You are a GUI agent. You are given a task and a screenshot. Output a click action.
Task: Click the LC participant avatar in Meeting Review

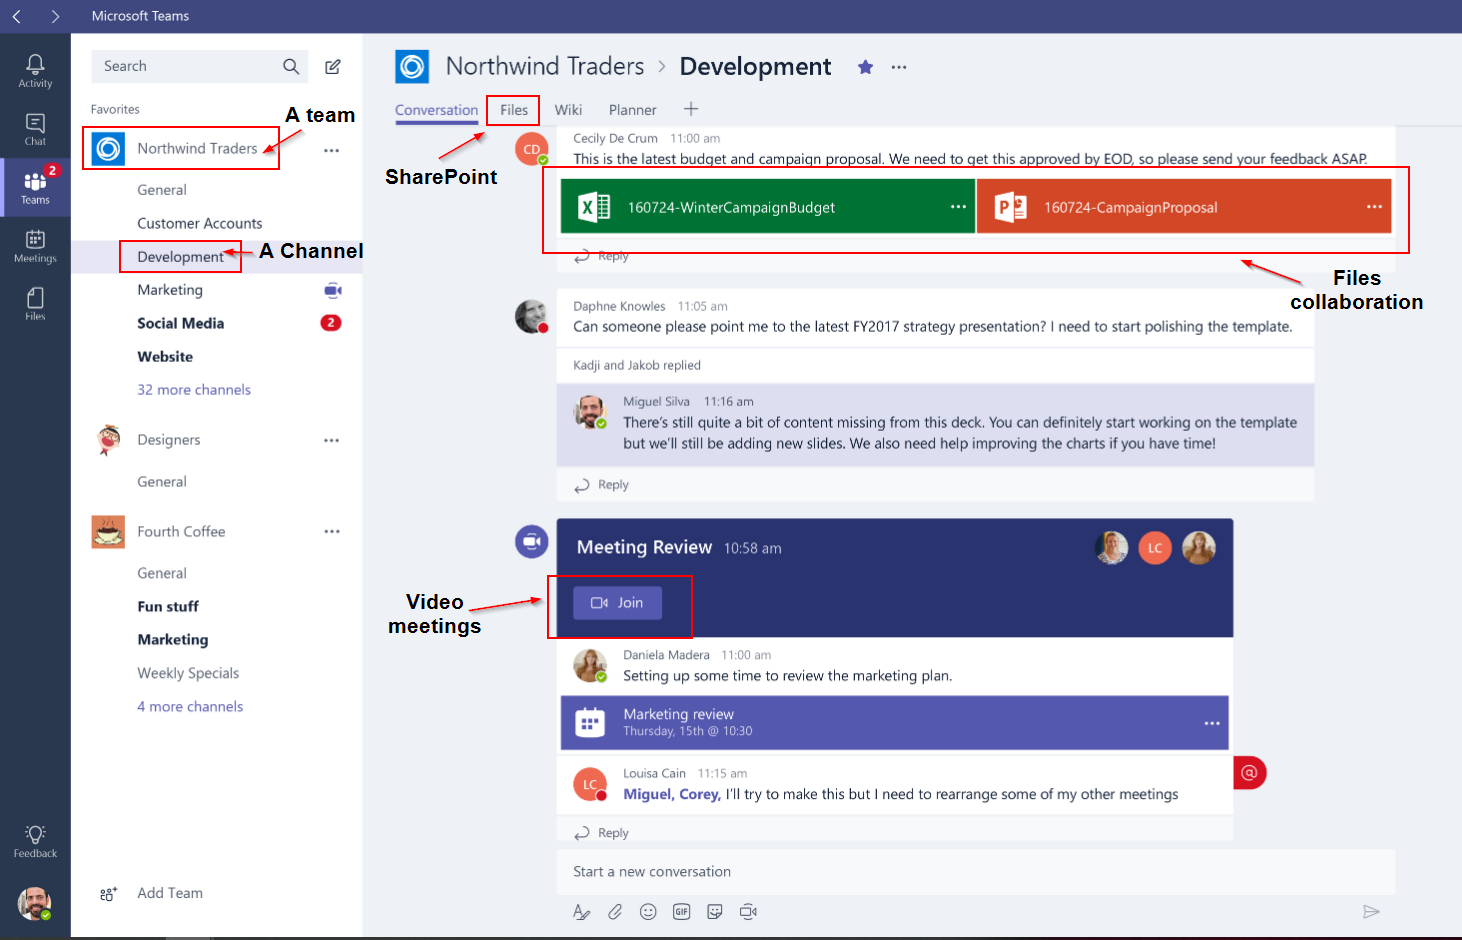(1155, 548)
